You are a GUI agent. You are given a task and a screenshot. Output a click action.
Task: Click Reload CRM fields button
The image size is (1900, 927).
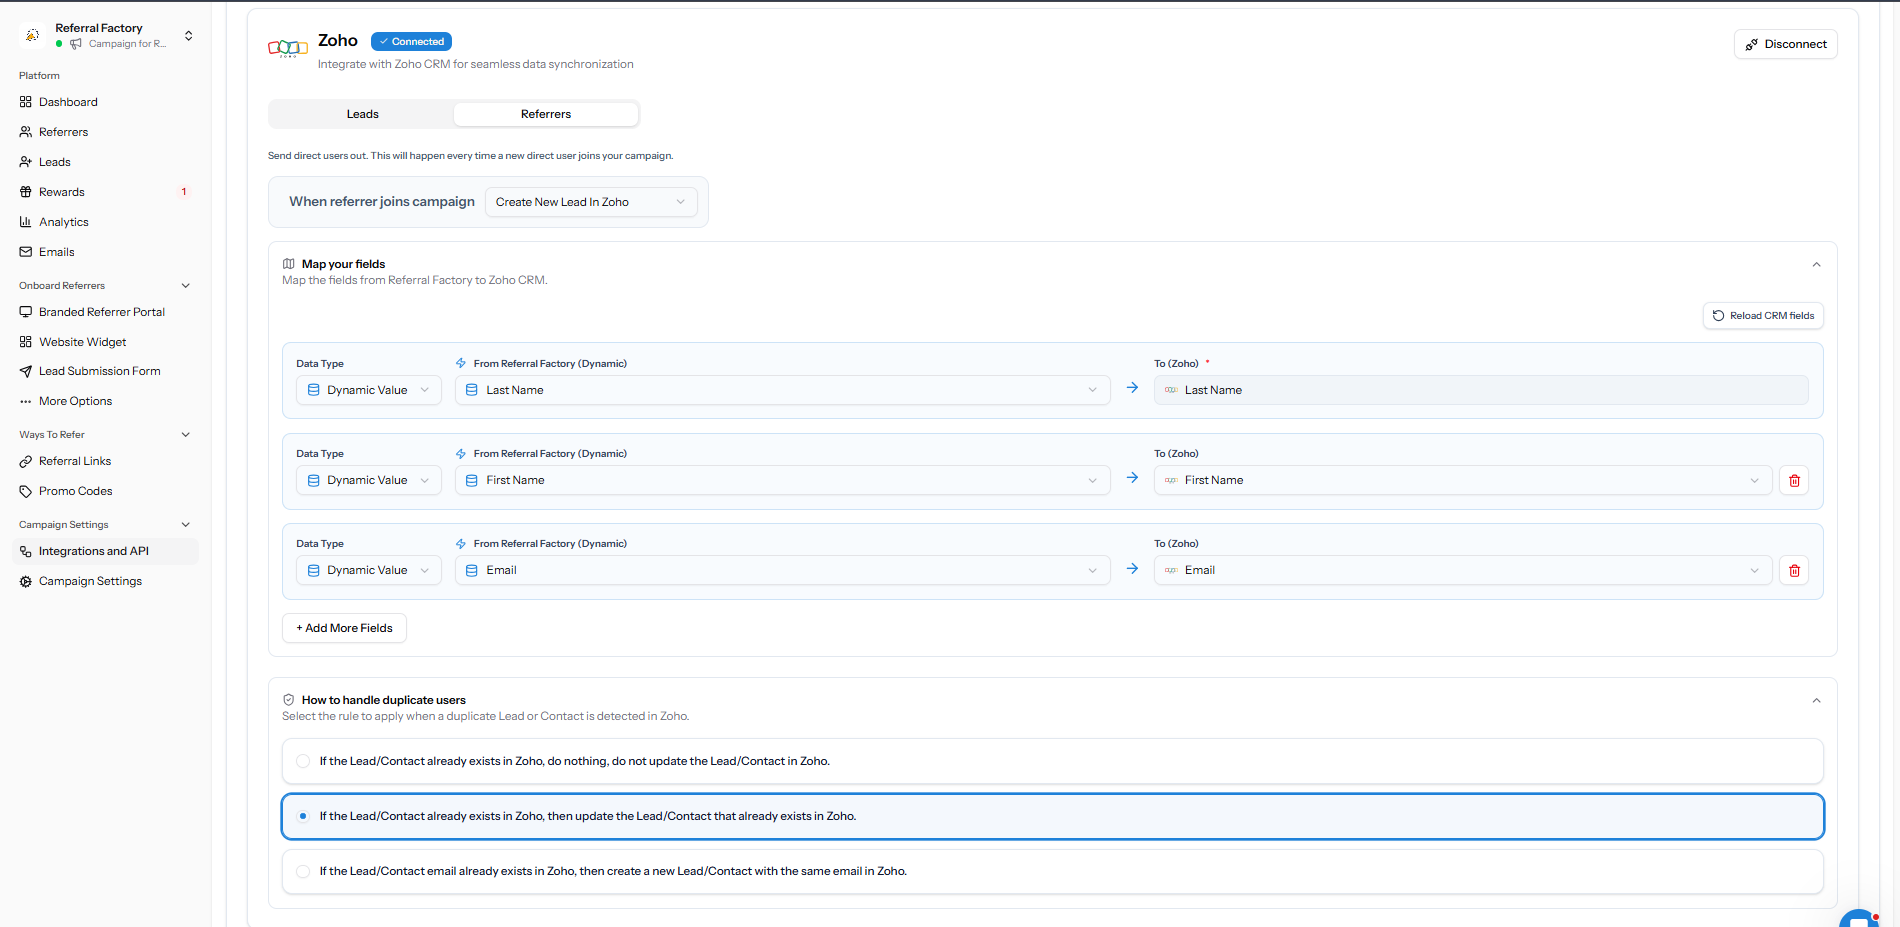(x=1763, y=316)
